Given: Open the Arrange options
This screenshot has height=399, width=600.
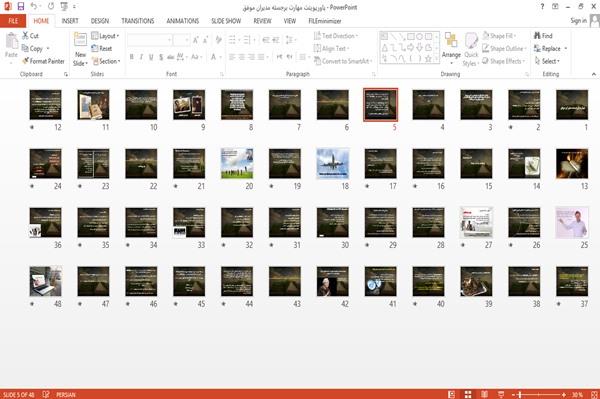Looking at the screenshot, I should (x=451, y=48).
